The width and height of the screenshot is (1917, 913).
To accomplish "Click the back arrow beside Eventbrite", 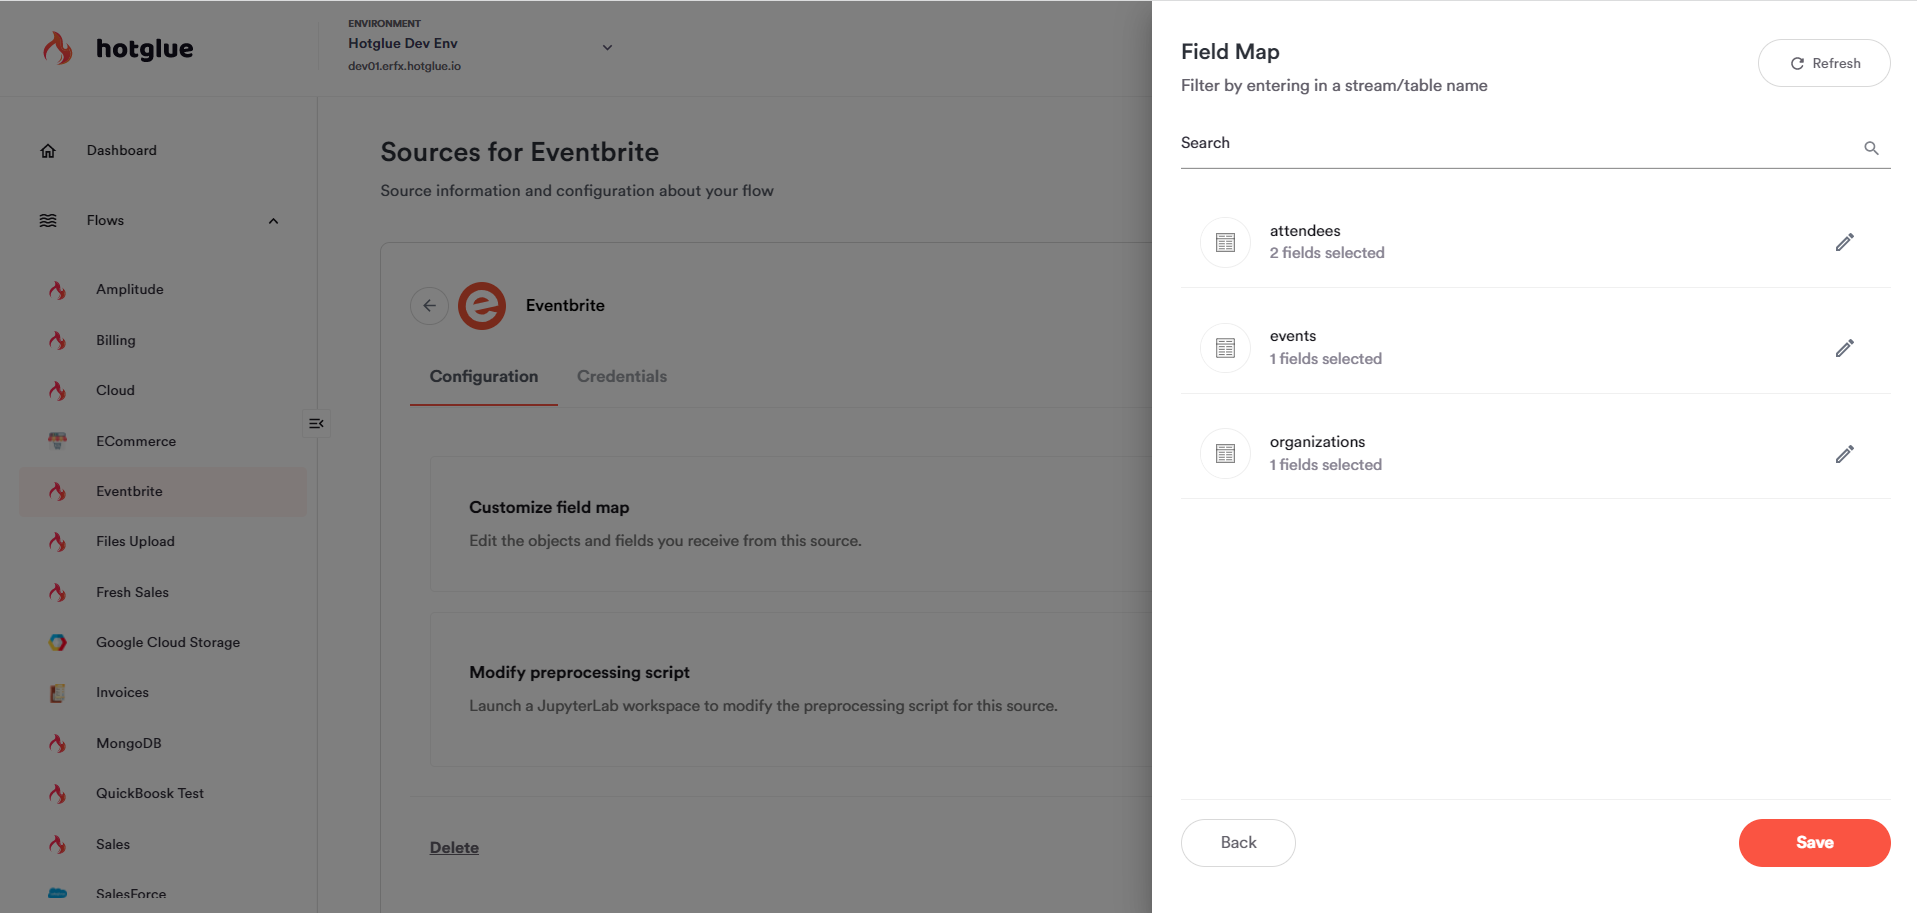I will click(429, 306).
